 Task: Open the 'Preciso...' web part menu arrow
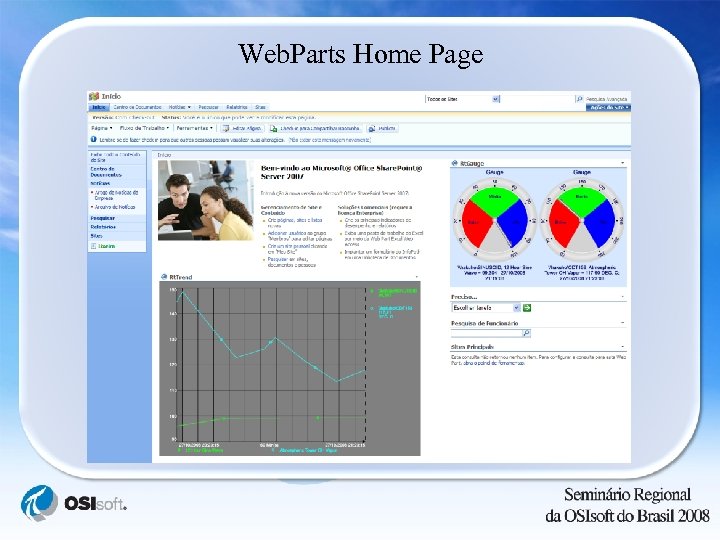click(x=623, y=297)
